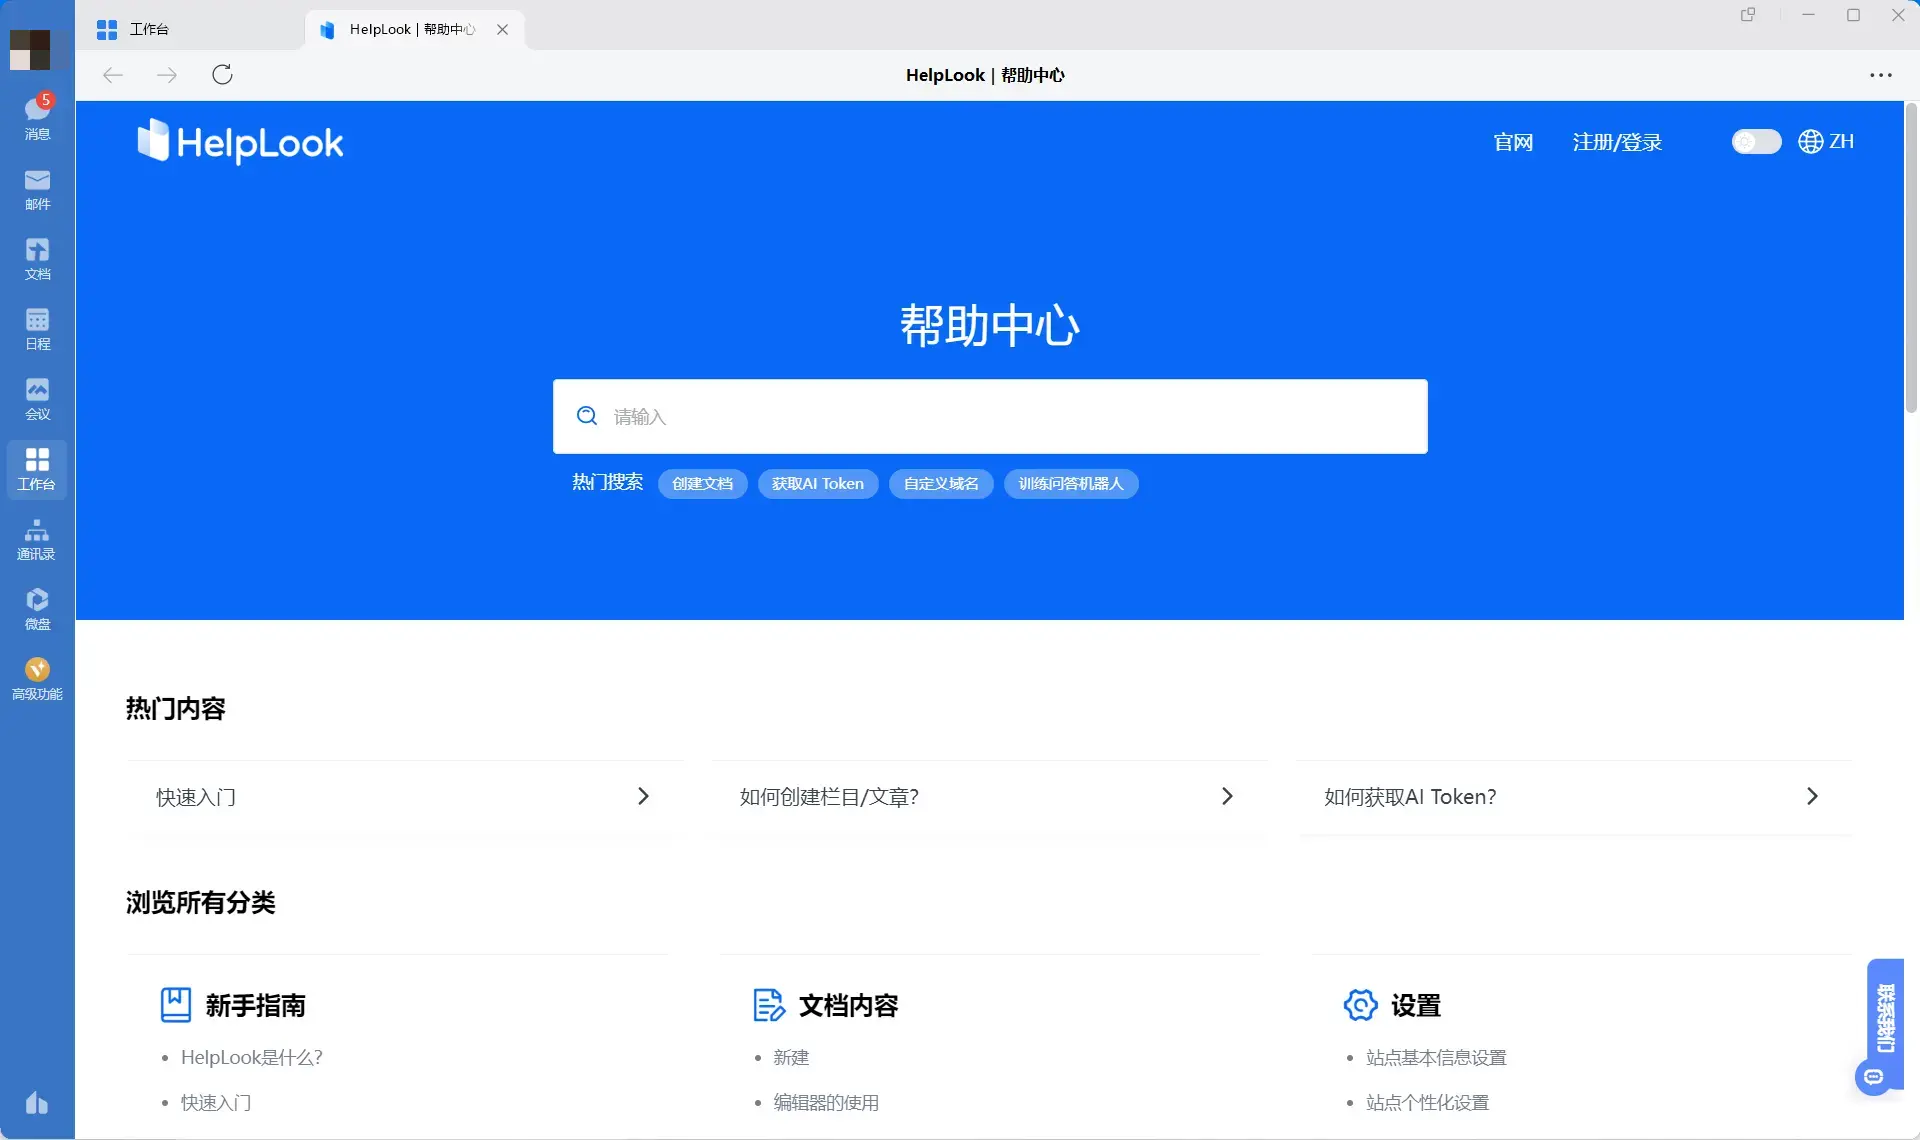Expand the 如何获取AI Token? chevron

[x=1811, y=796]
